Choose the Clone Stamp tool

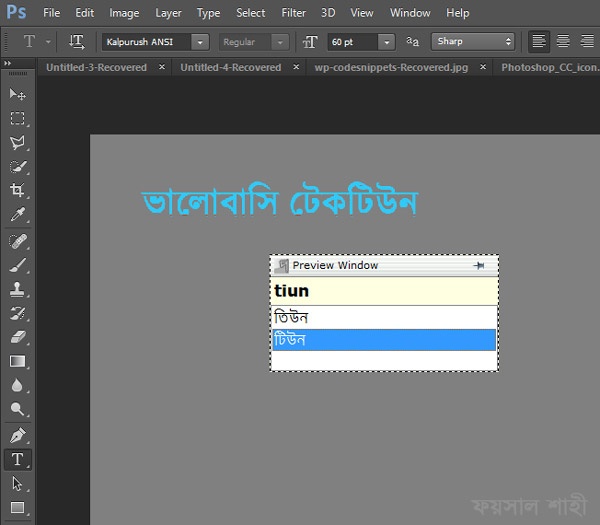(x=17, y=289)
